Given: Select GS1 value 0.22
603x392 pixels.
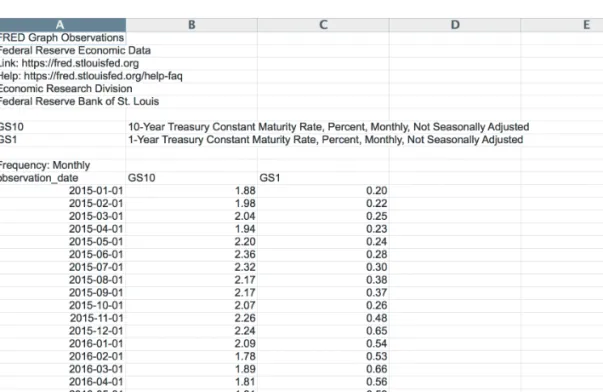Looking at the screenshot, I should (323, 203).
